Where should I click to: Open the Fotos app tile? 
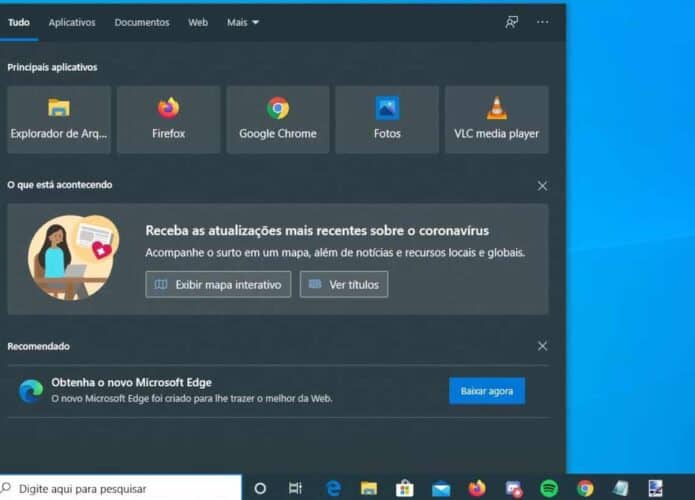[x=387, y=120]
